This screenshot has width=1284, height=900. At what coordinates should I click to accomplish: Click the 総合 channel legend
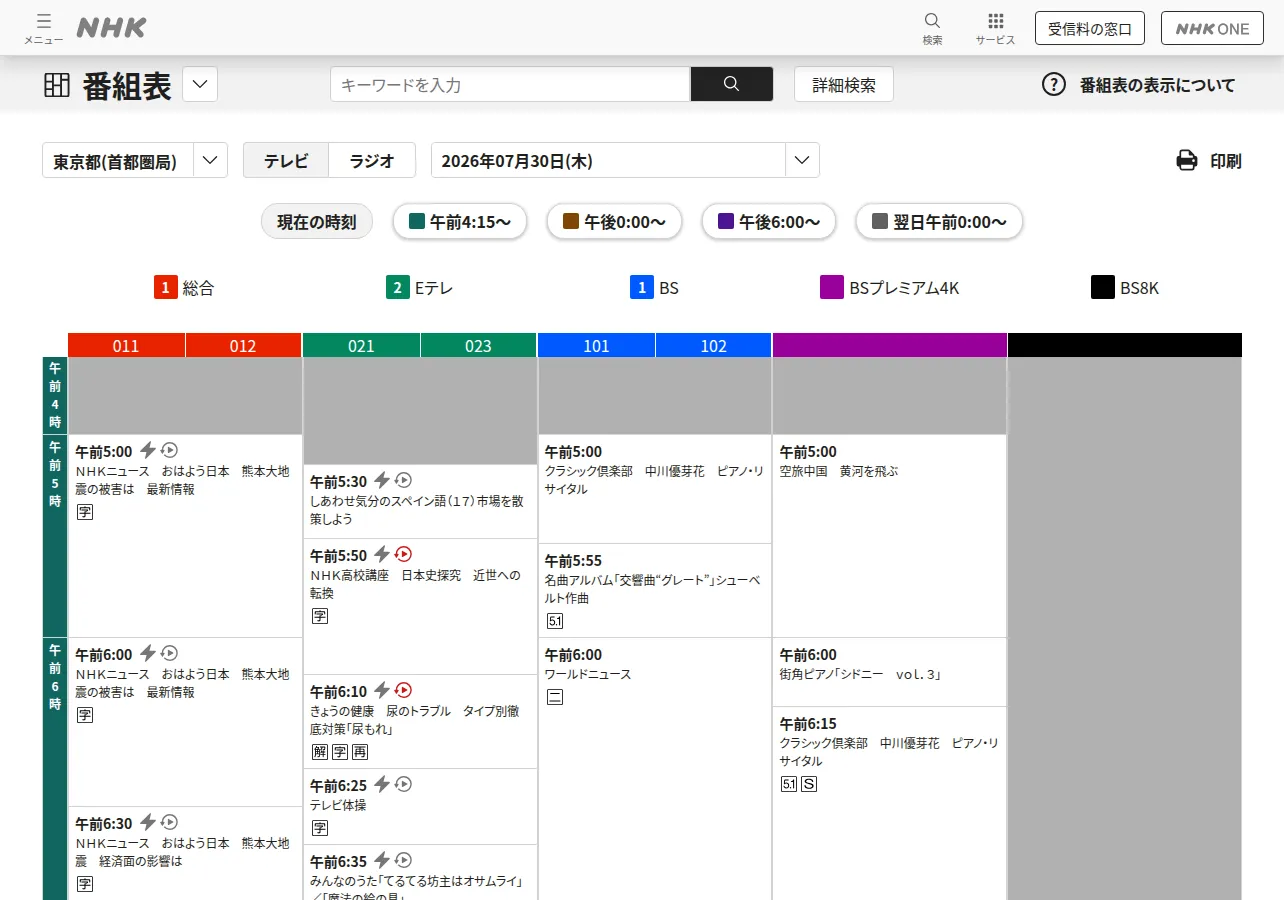(184, 288)
